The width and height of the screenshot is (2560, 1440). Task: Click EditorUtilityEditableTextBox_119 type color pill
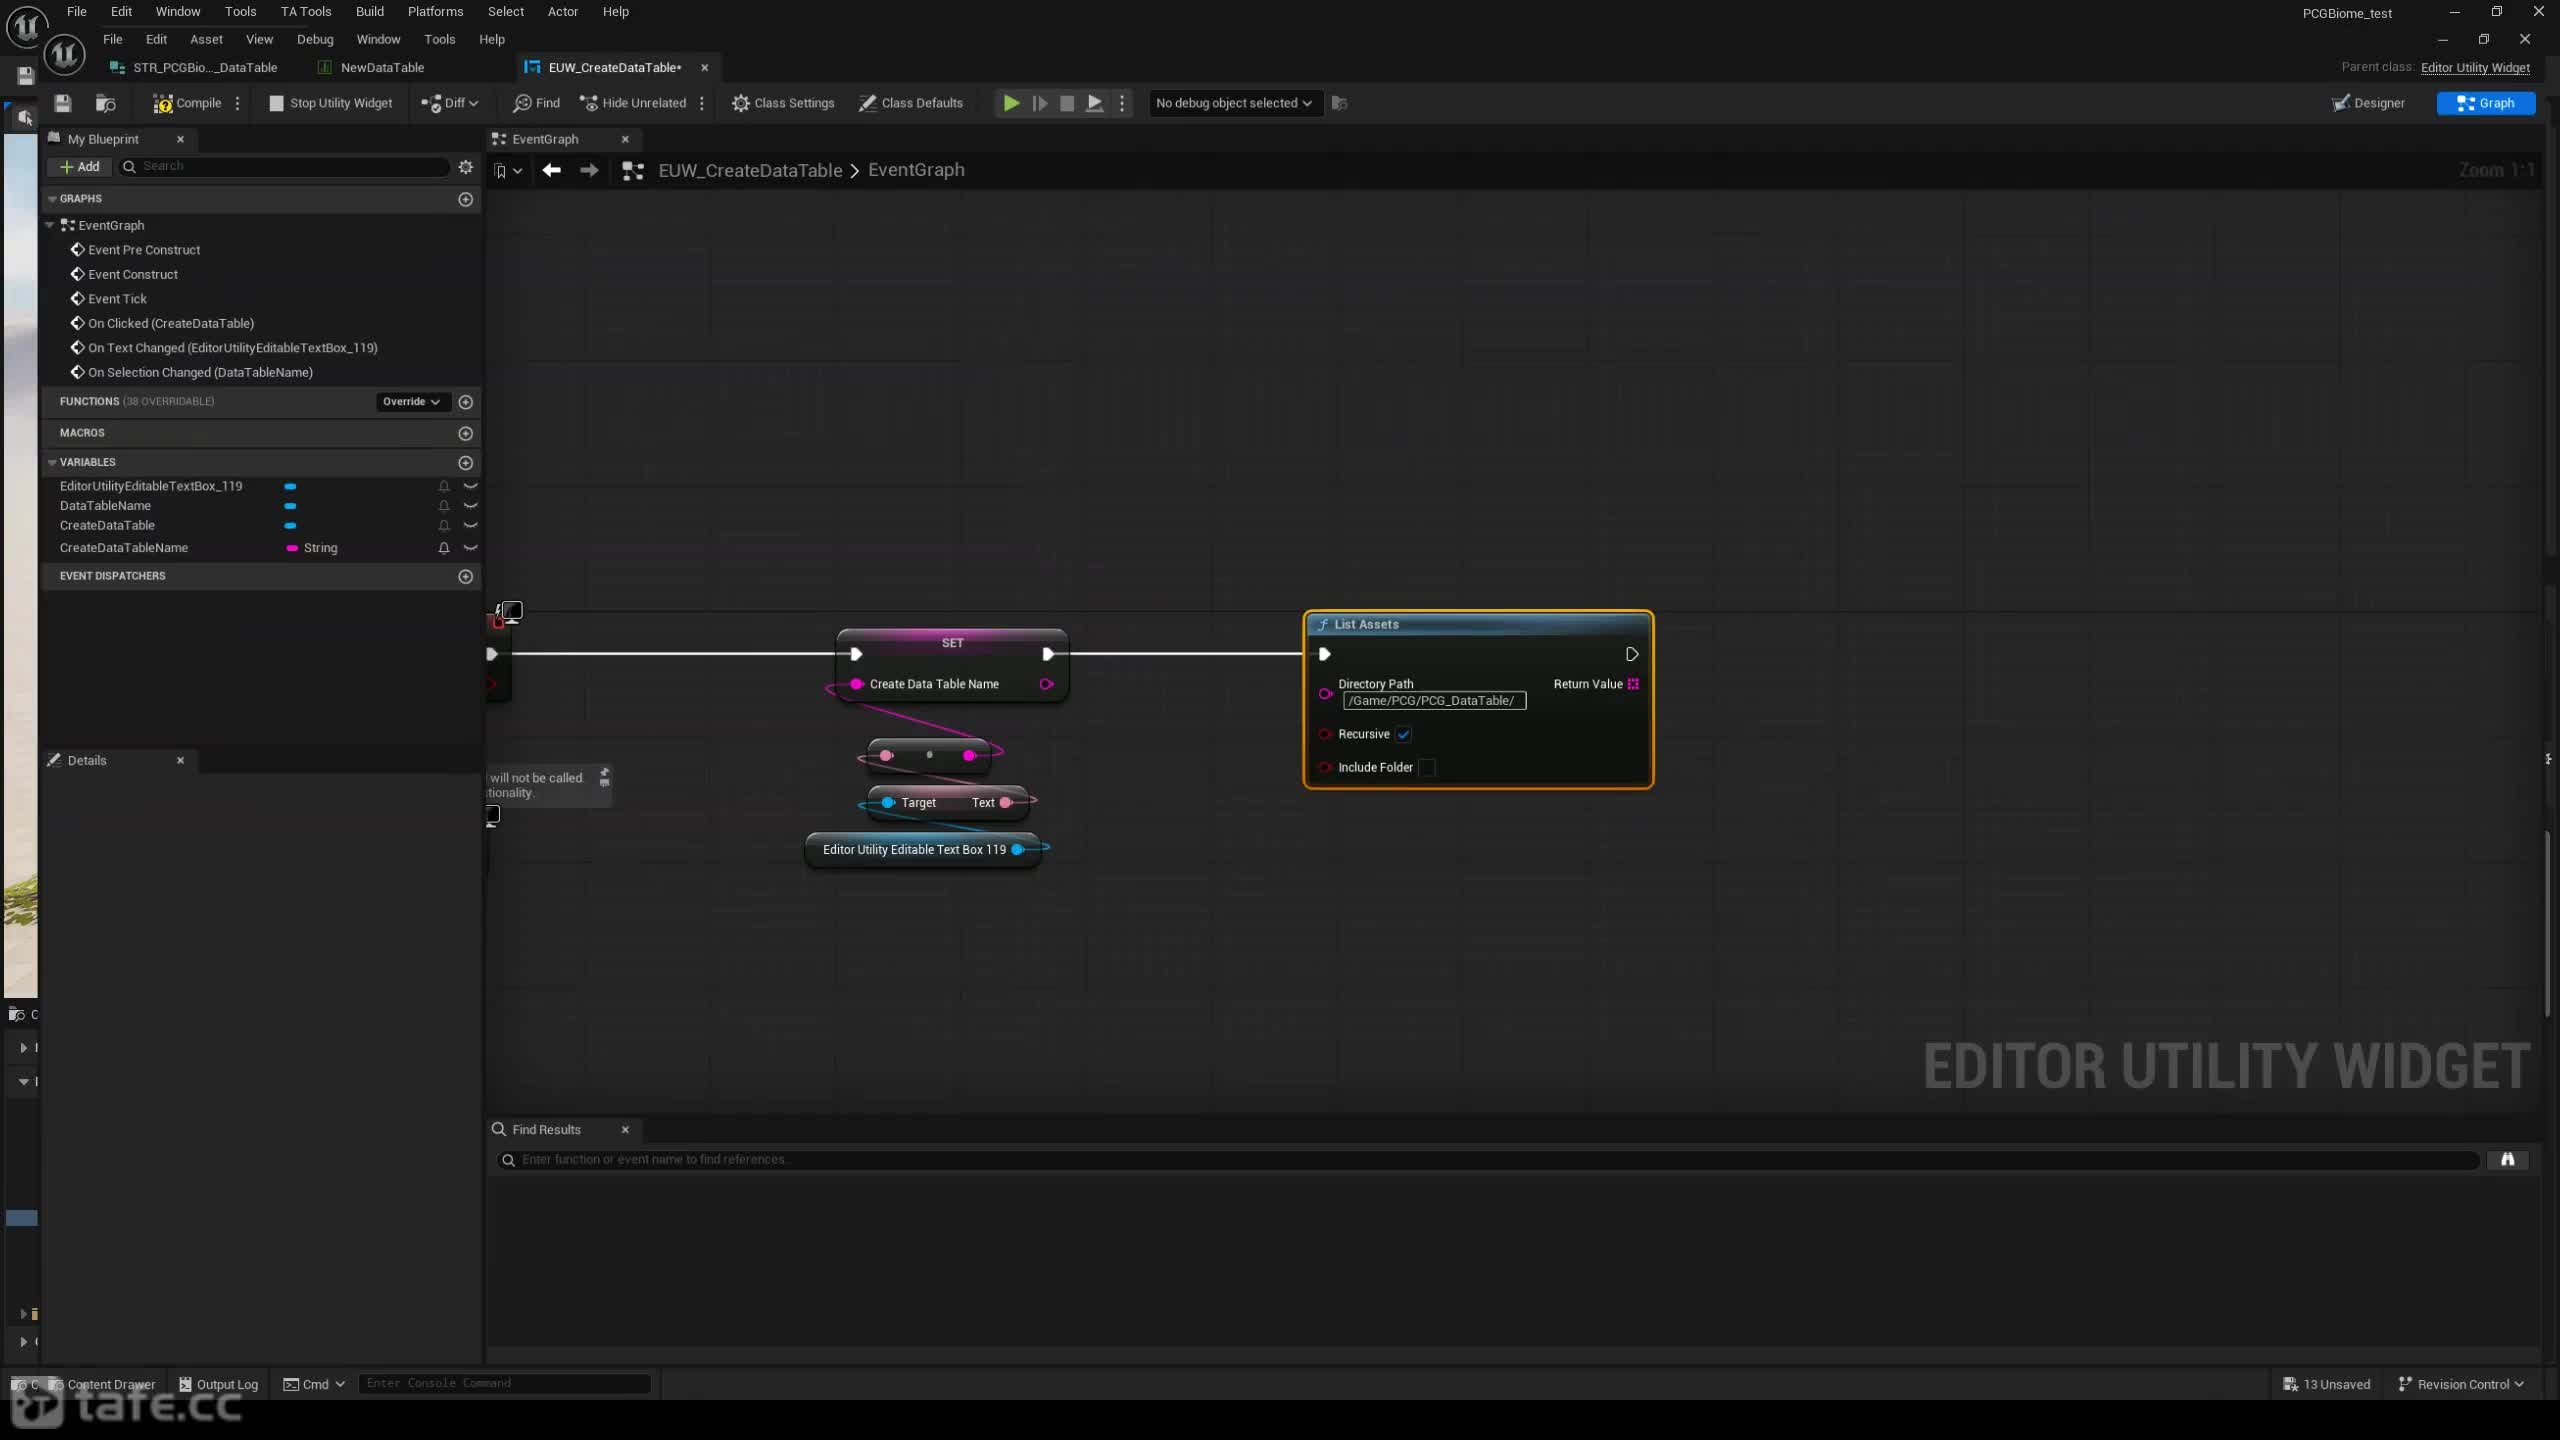point(290,486)
